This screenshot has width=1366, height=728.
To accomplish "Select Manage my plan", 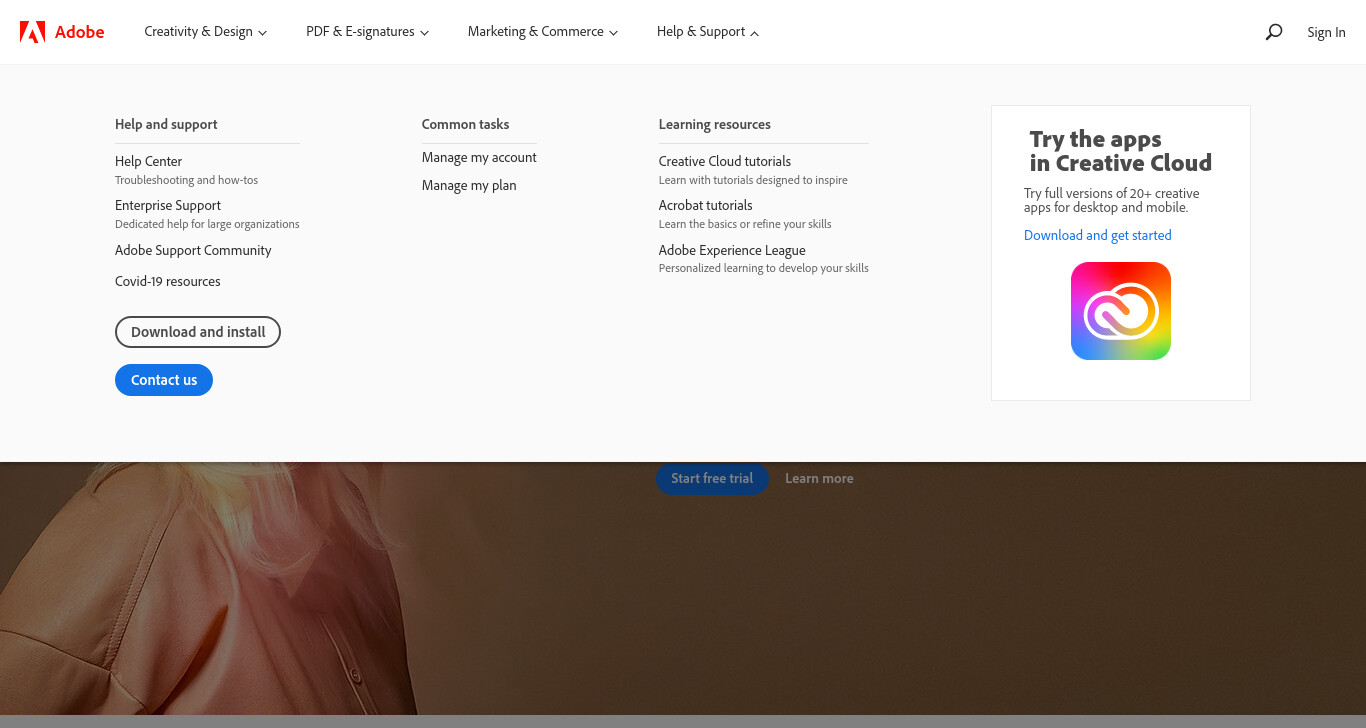I will click(469, 185).
